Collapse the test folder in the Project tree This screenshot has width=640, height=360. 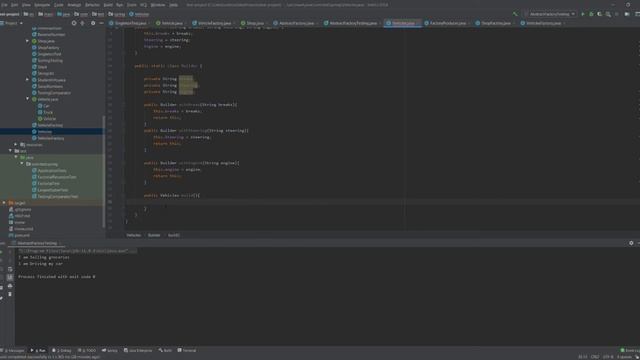pyautogui.click(x=10, y=151)
